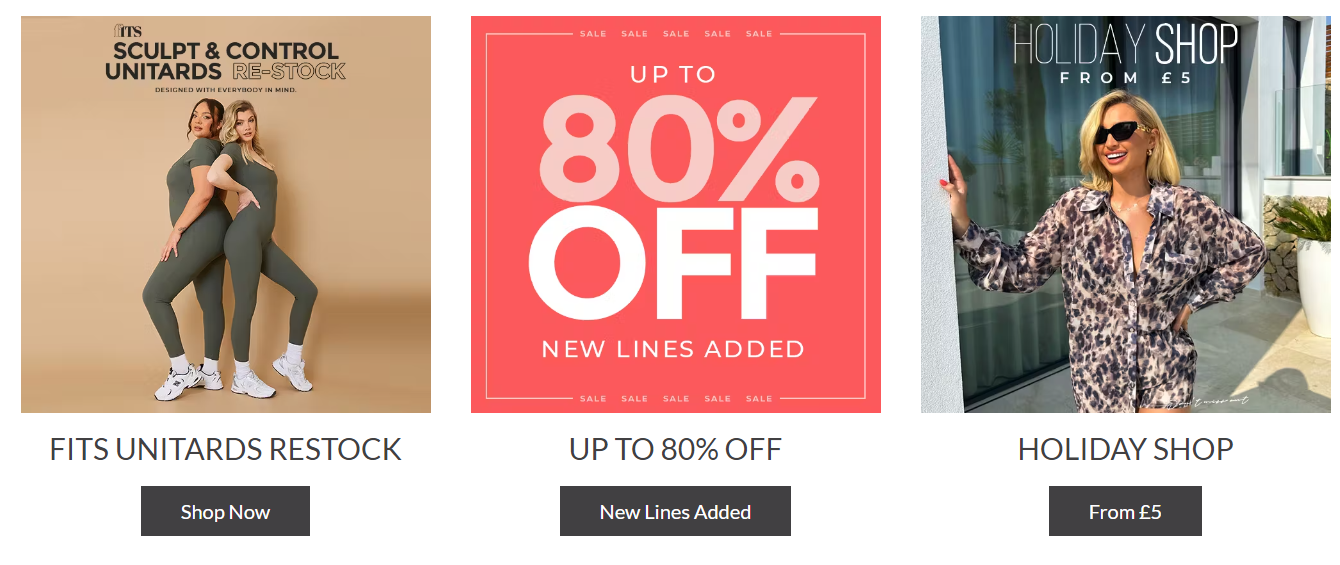Click the HOLIDAY SHOP overlay title on photo
Image resolution: width=1340 pixels, height=565 pixels.
[x=1126, y=44]
